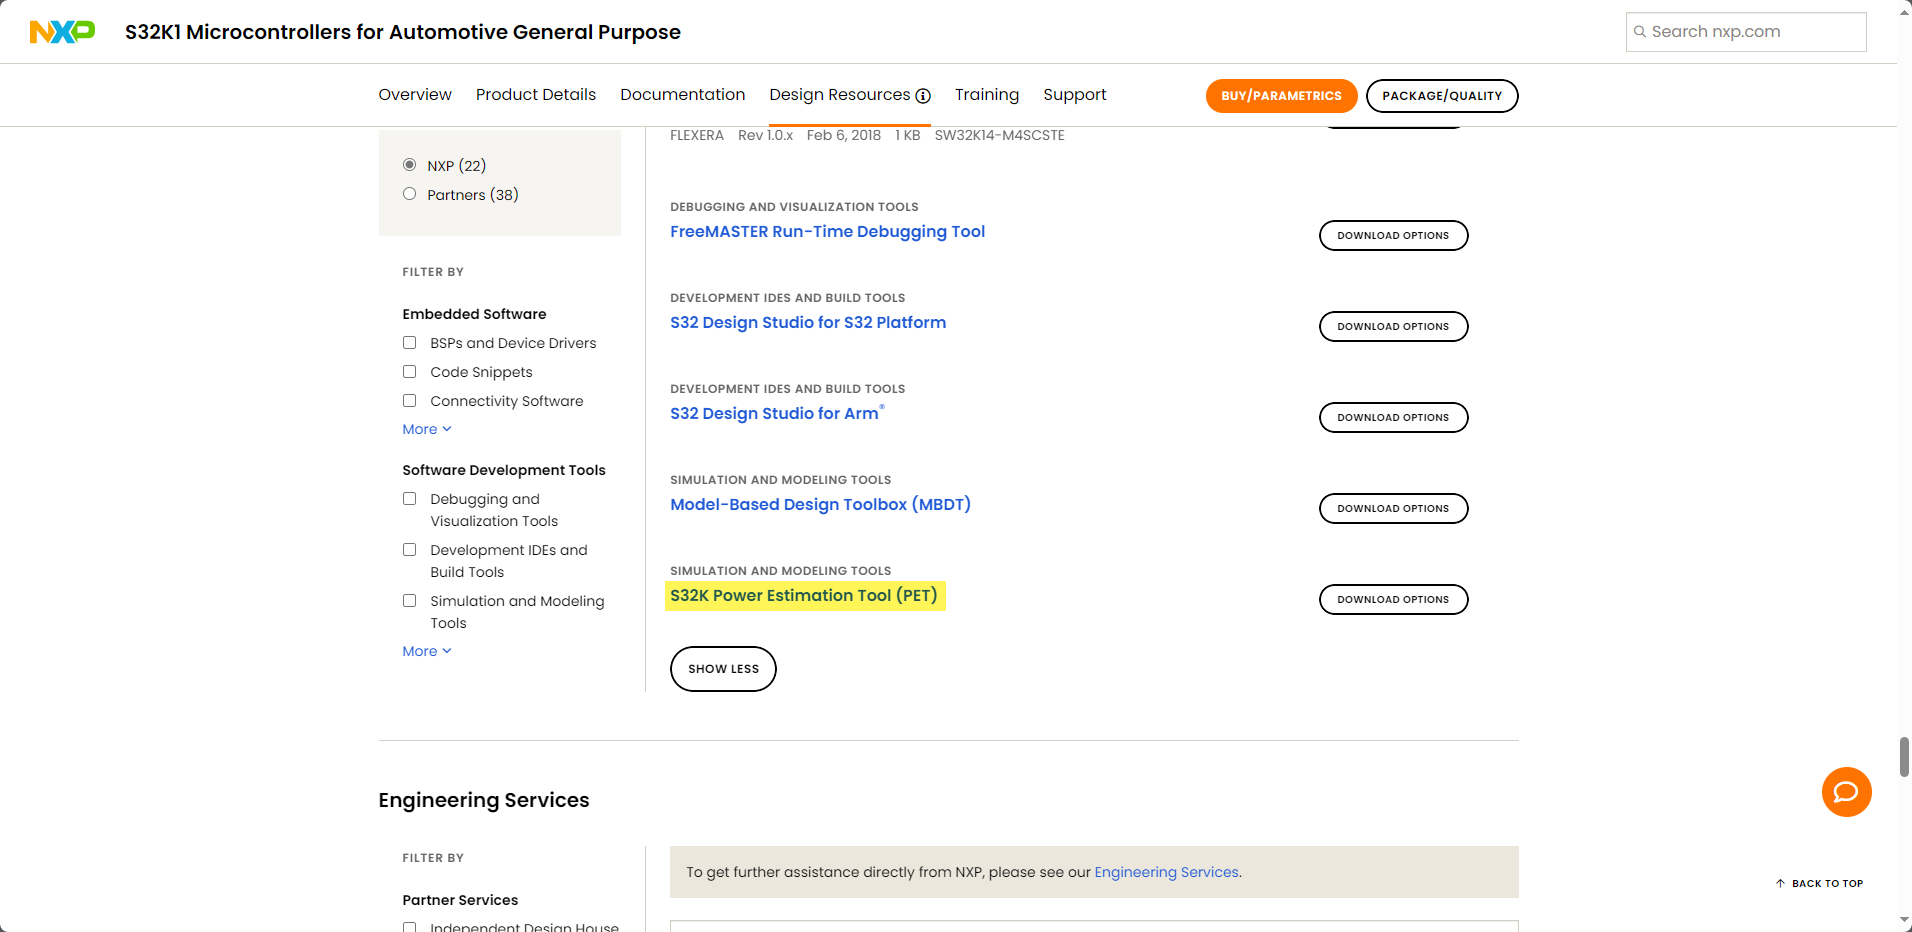Select the Partners (38) radio button

click(409, 194)
